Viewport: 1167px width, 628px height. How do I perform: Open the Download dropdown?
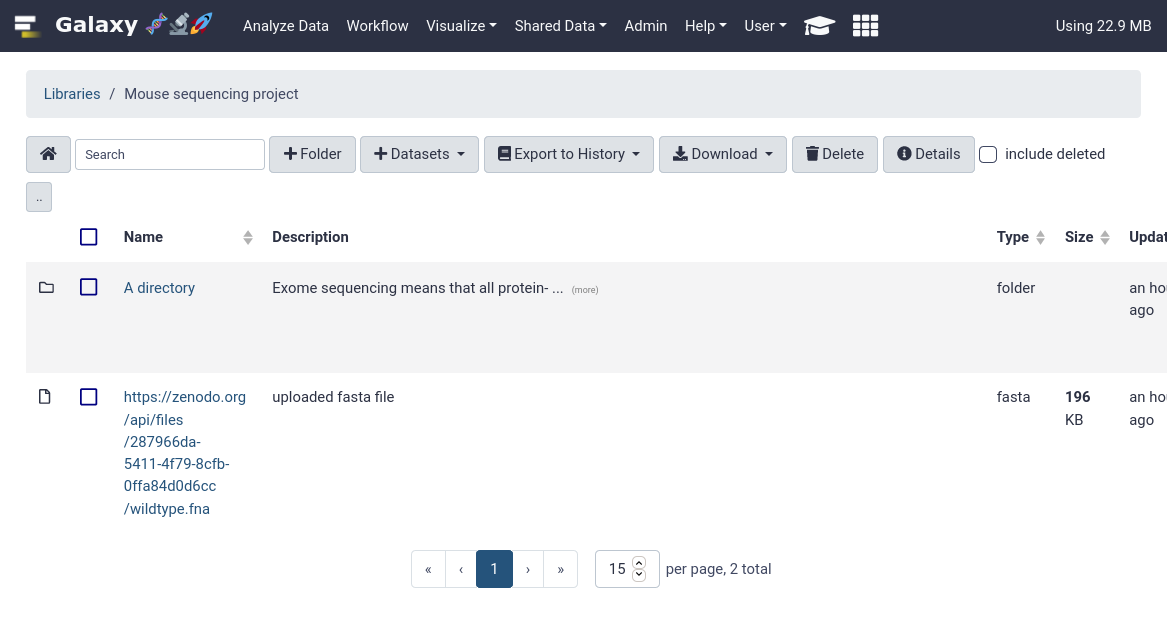(723, 154)
